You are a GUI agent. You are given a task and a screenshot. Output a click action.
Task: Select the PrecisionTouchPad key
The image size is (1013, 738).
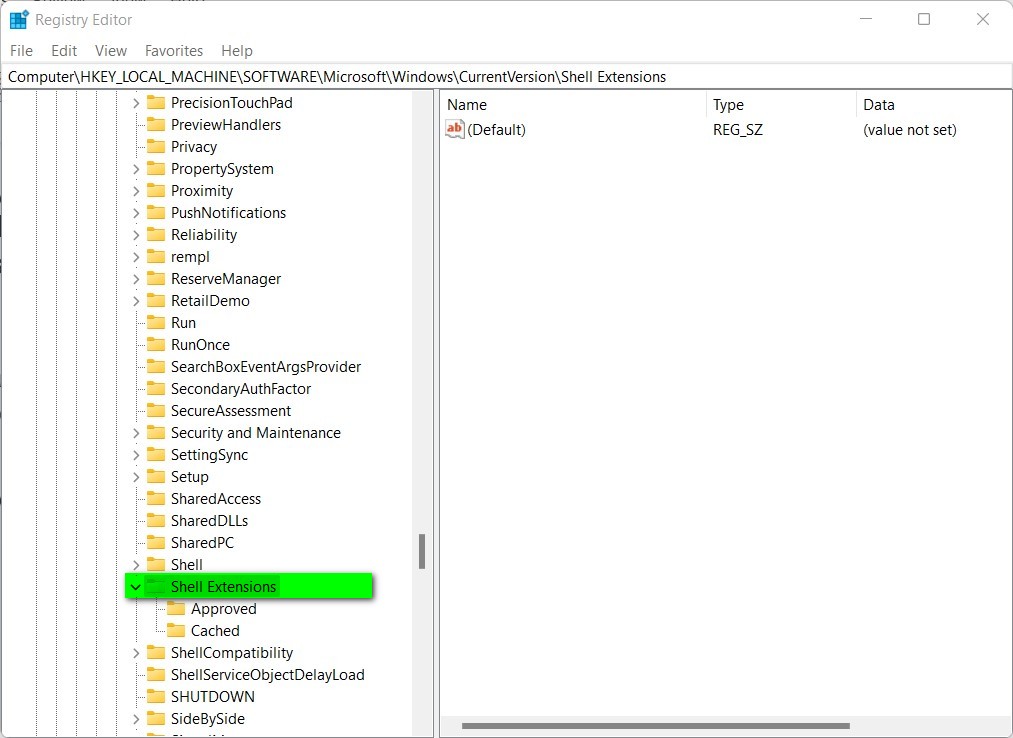pos(231,103)
